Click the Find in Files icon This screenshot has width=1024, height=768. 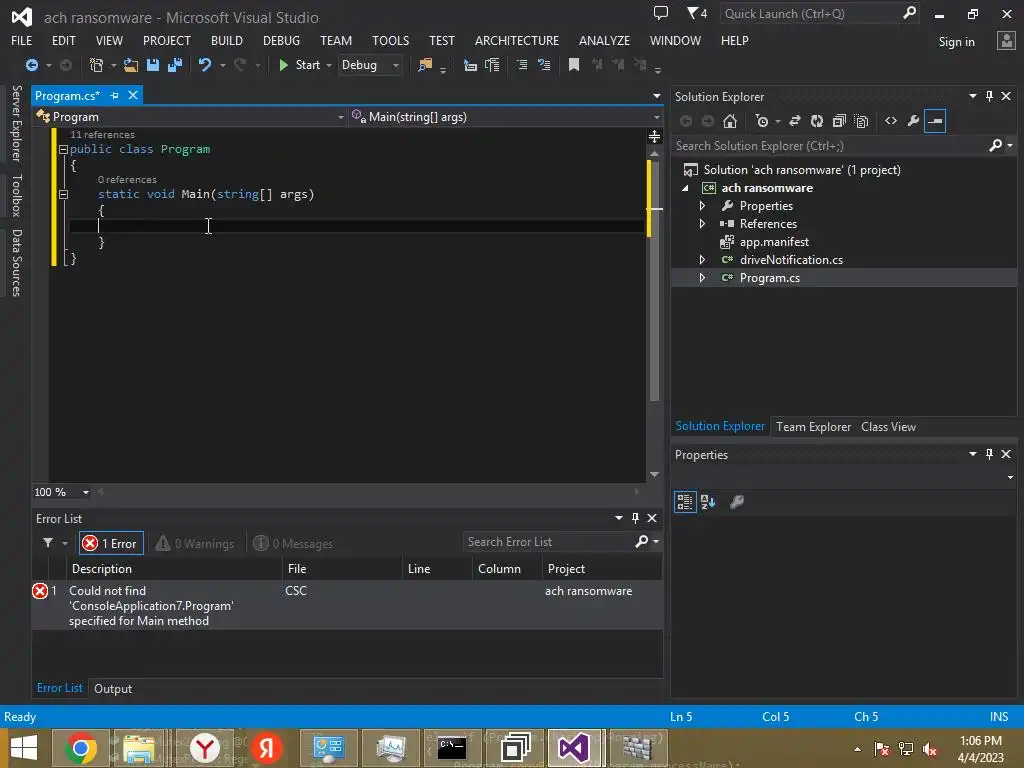tap(425, 65)
